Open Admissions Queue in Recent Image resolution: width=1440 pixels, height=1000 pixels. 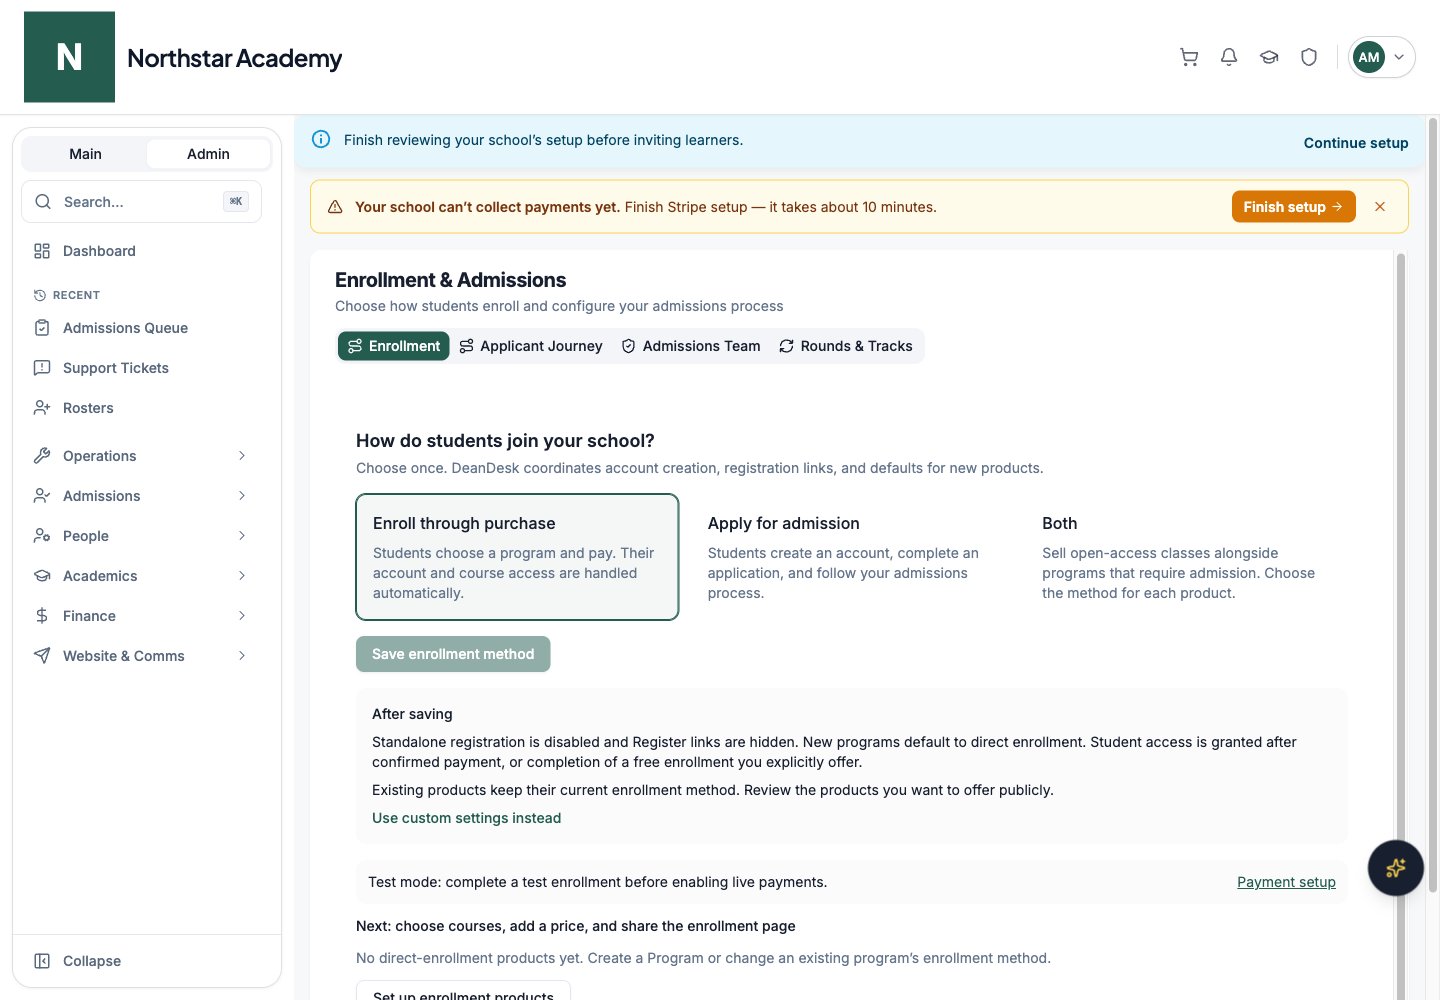click(x=142, y=328)
